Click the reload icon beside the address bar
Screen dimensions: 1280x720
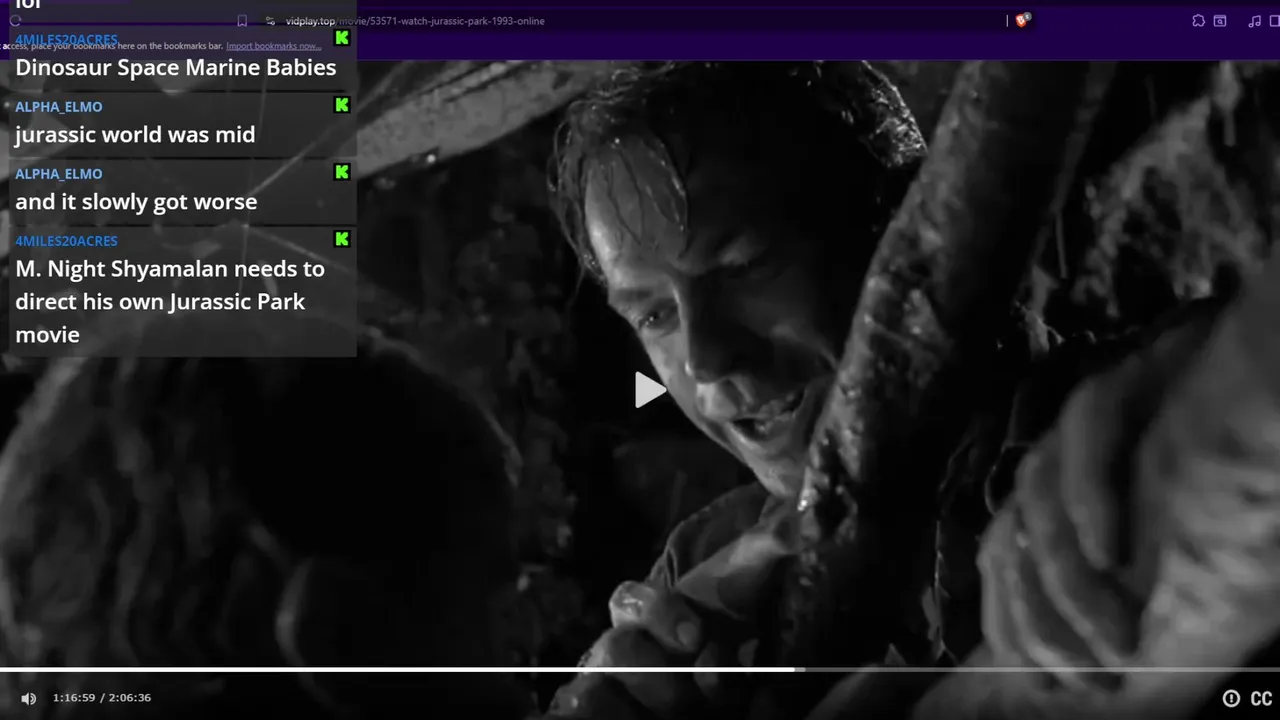pos(15,21)
